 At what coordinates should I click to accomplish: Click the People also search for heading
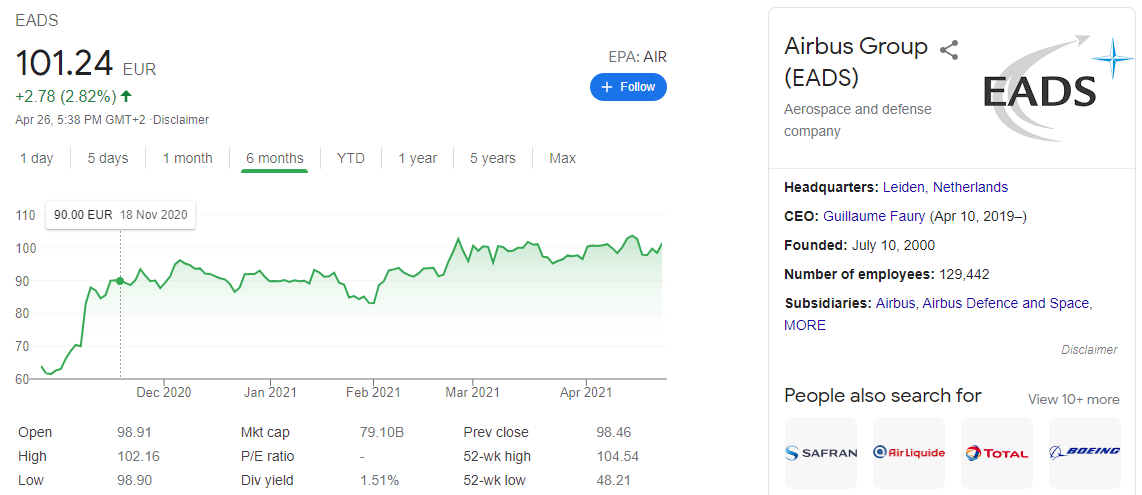(883, 395)
